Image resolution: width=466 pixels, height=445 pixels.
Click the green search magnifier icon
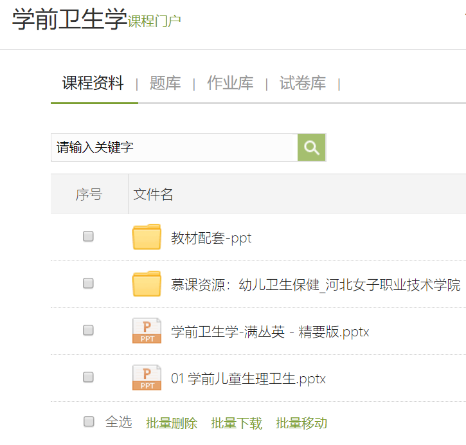311,148
